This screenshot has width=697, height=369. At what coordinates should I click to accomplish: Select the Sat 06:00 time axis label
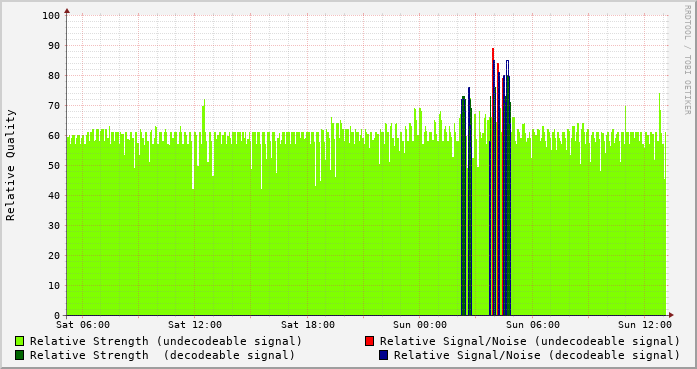83,325
